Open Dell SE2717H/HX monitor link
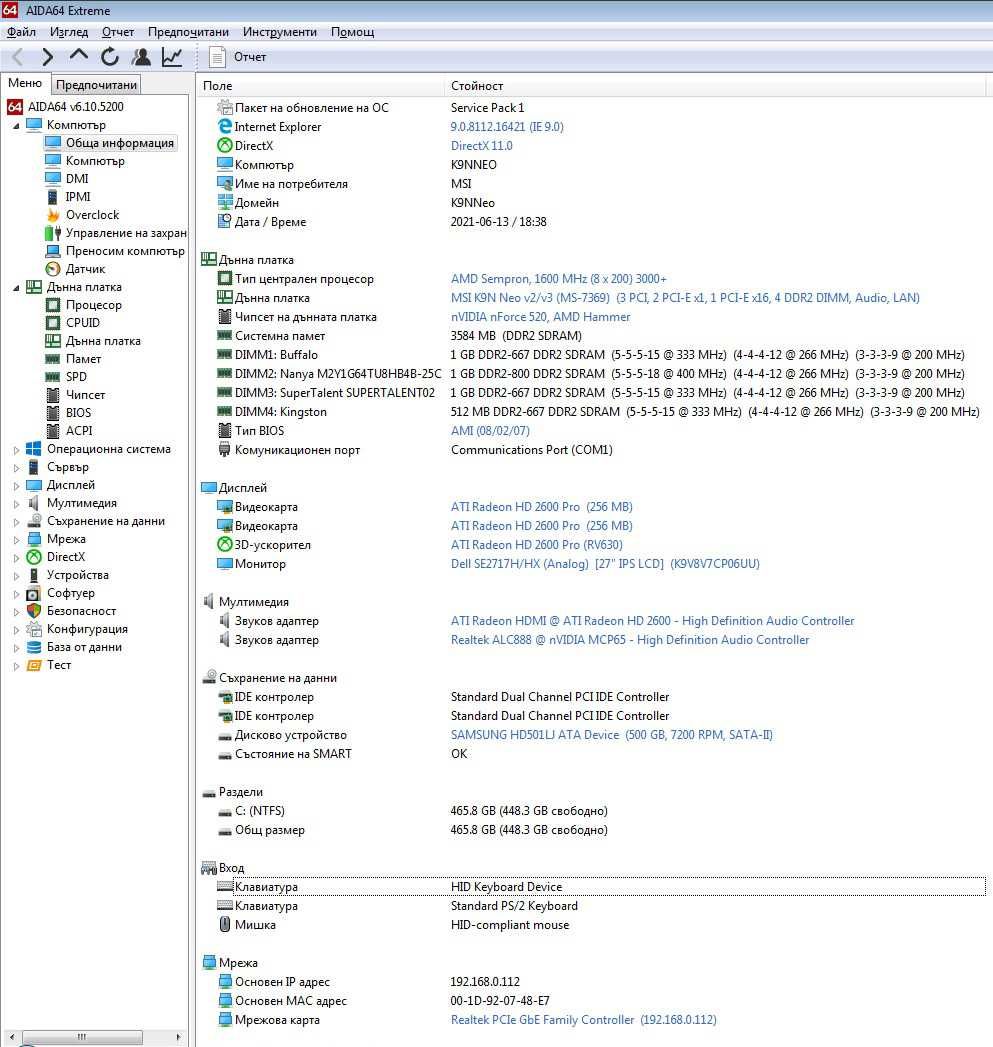This screenshot has height=1047, width=993. (605, 564)
